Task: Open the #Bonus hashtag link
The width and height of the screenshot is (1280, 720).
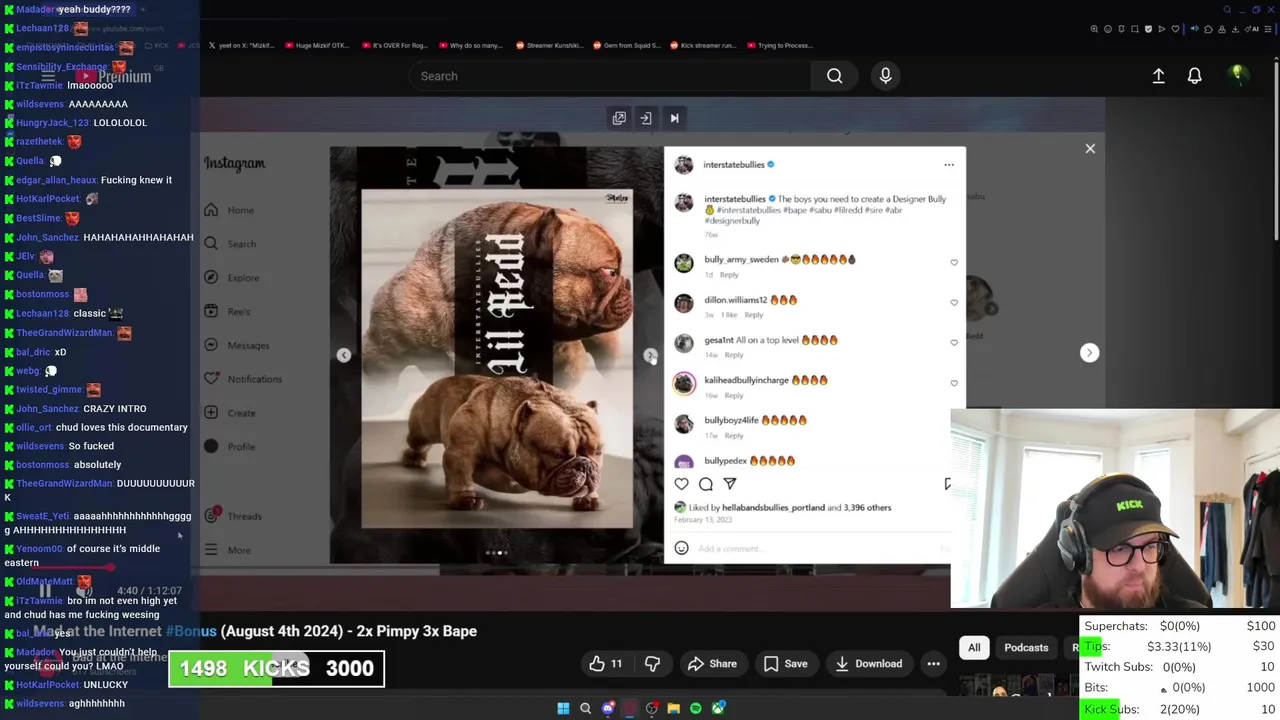Action: point(191,631)
